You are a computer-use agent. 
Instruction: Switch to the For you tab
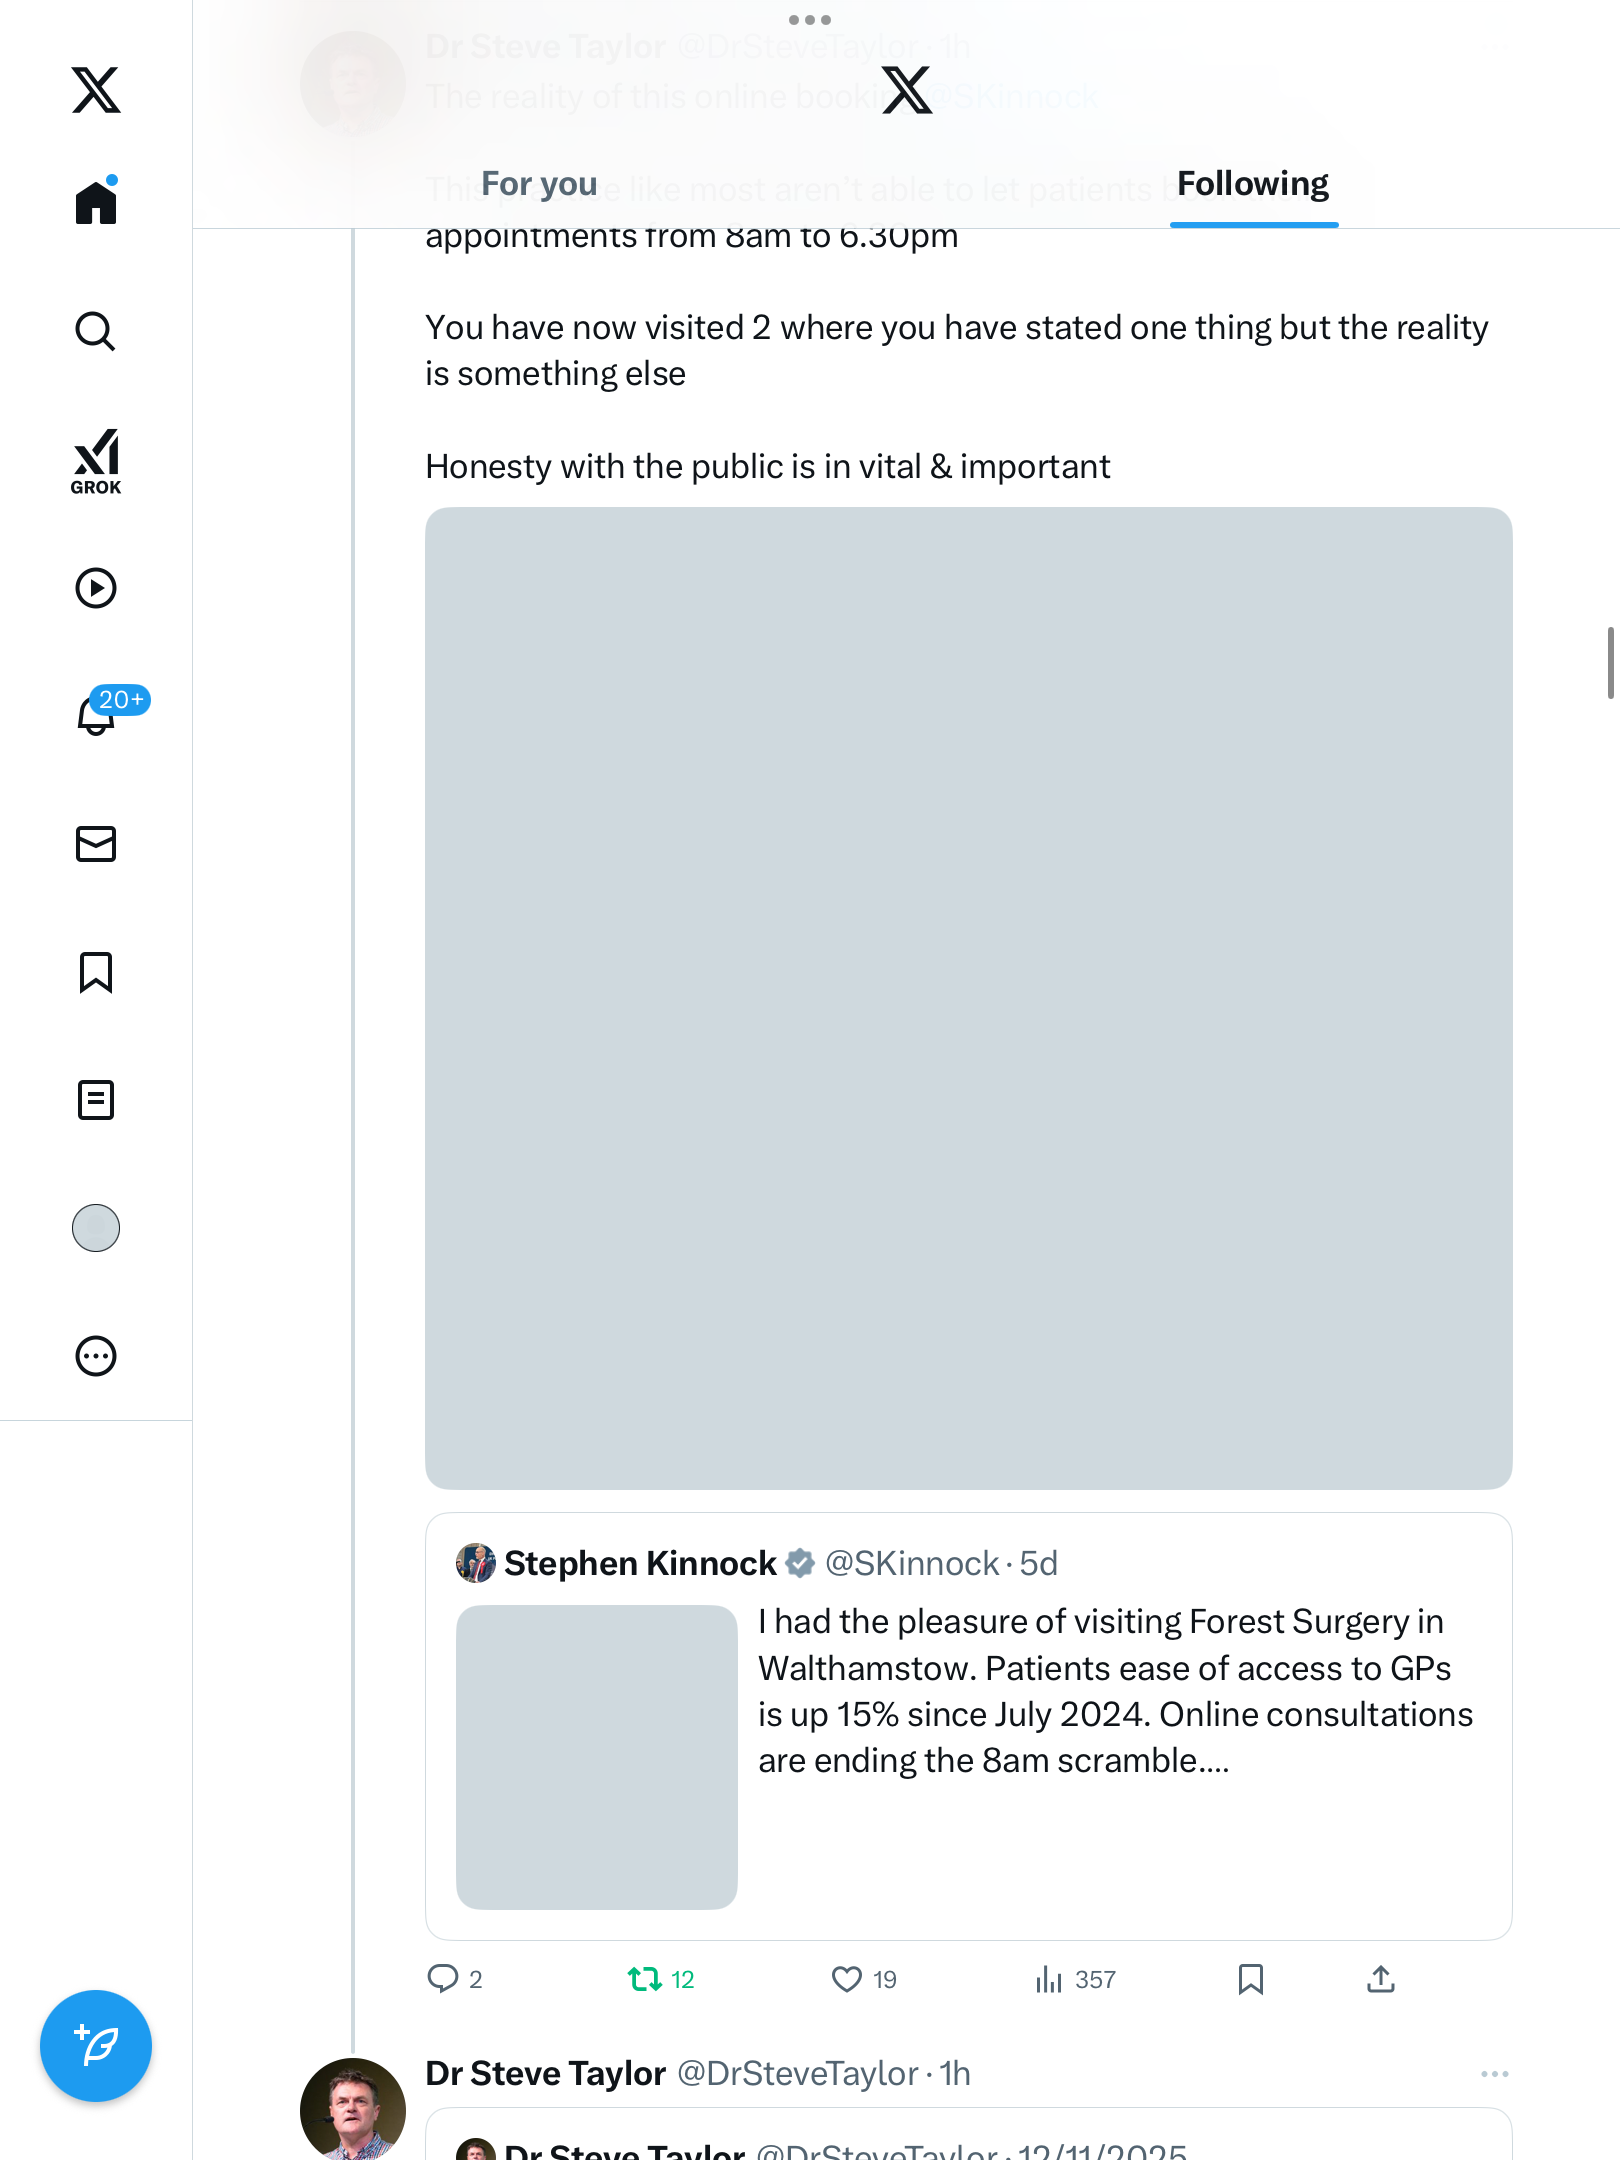click(x=539, y=184)
